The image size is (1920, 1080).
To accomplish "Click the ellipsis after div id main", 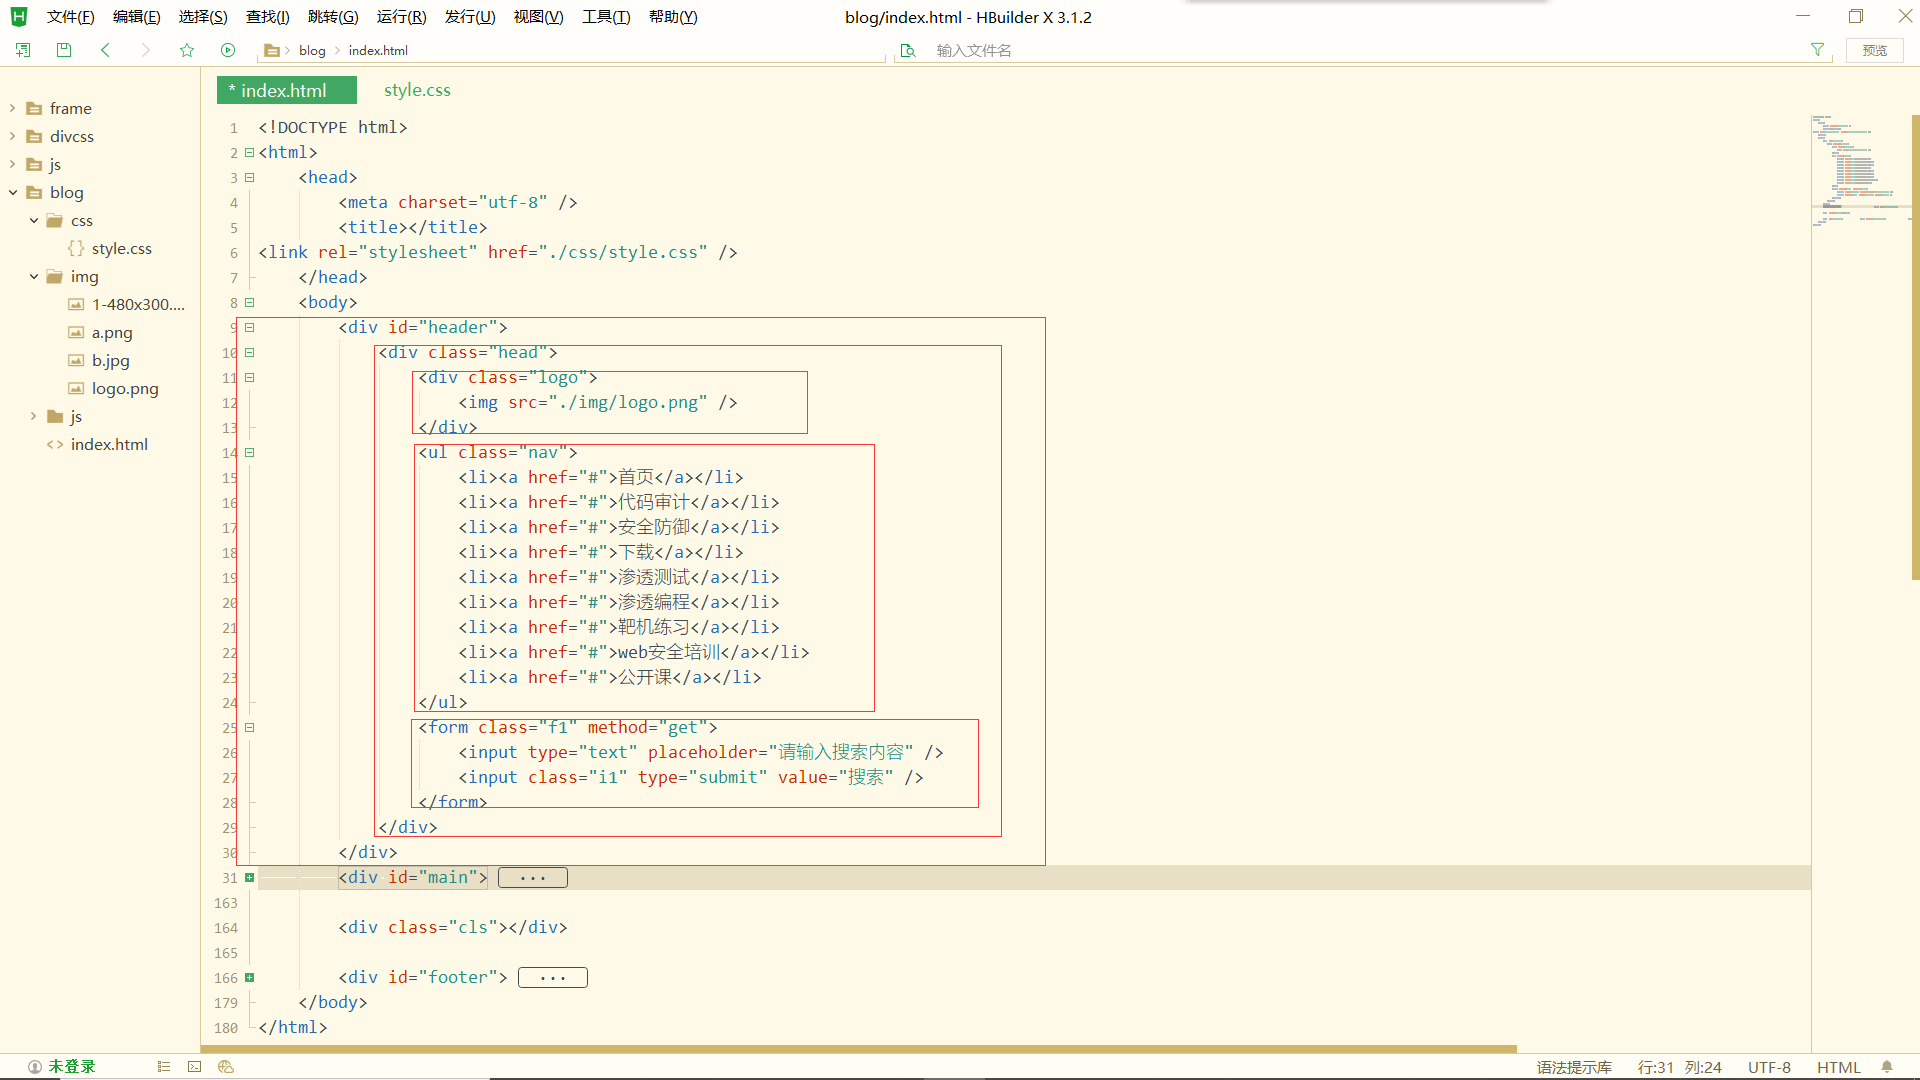I will point(533,877).
